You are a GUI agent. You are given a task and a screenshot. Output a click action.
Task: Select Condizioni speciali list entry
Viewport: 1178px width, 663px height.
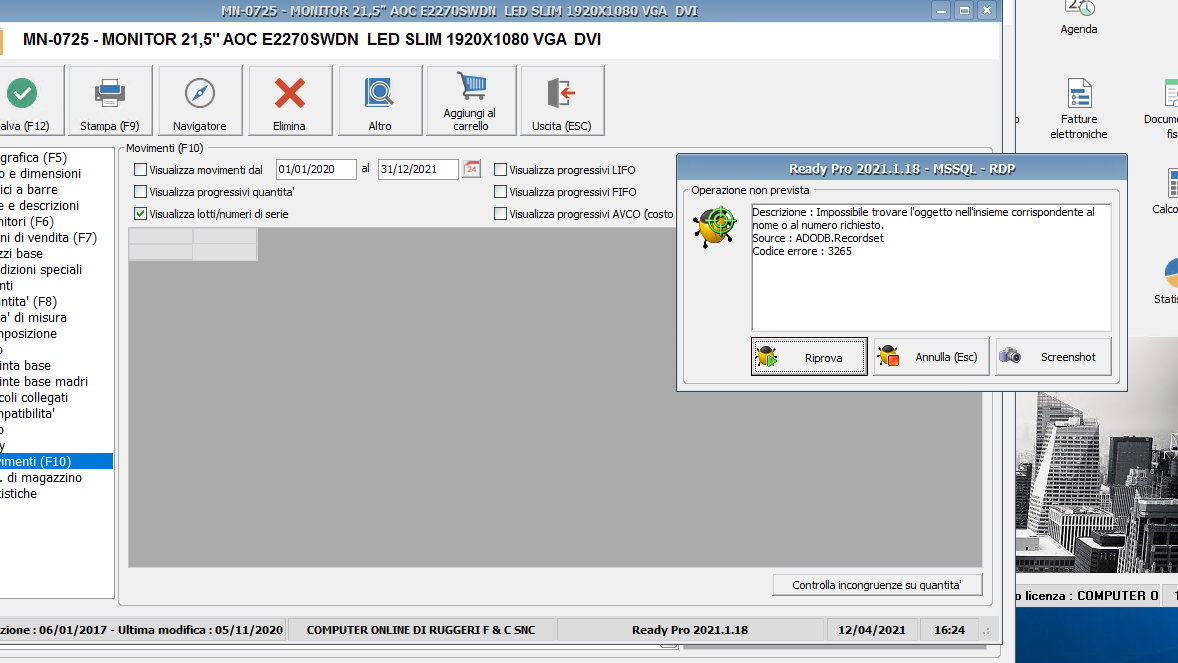[x=56, y=269]
